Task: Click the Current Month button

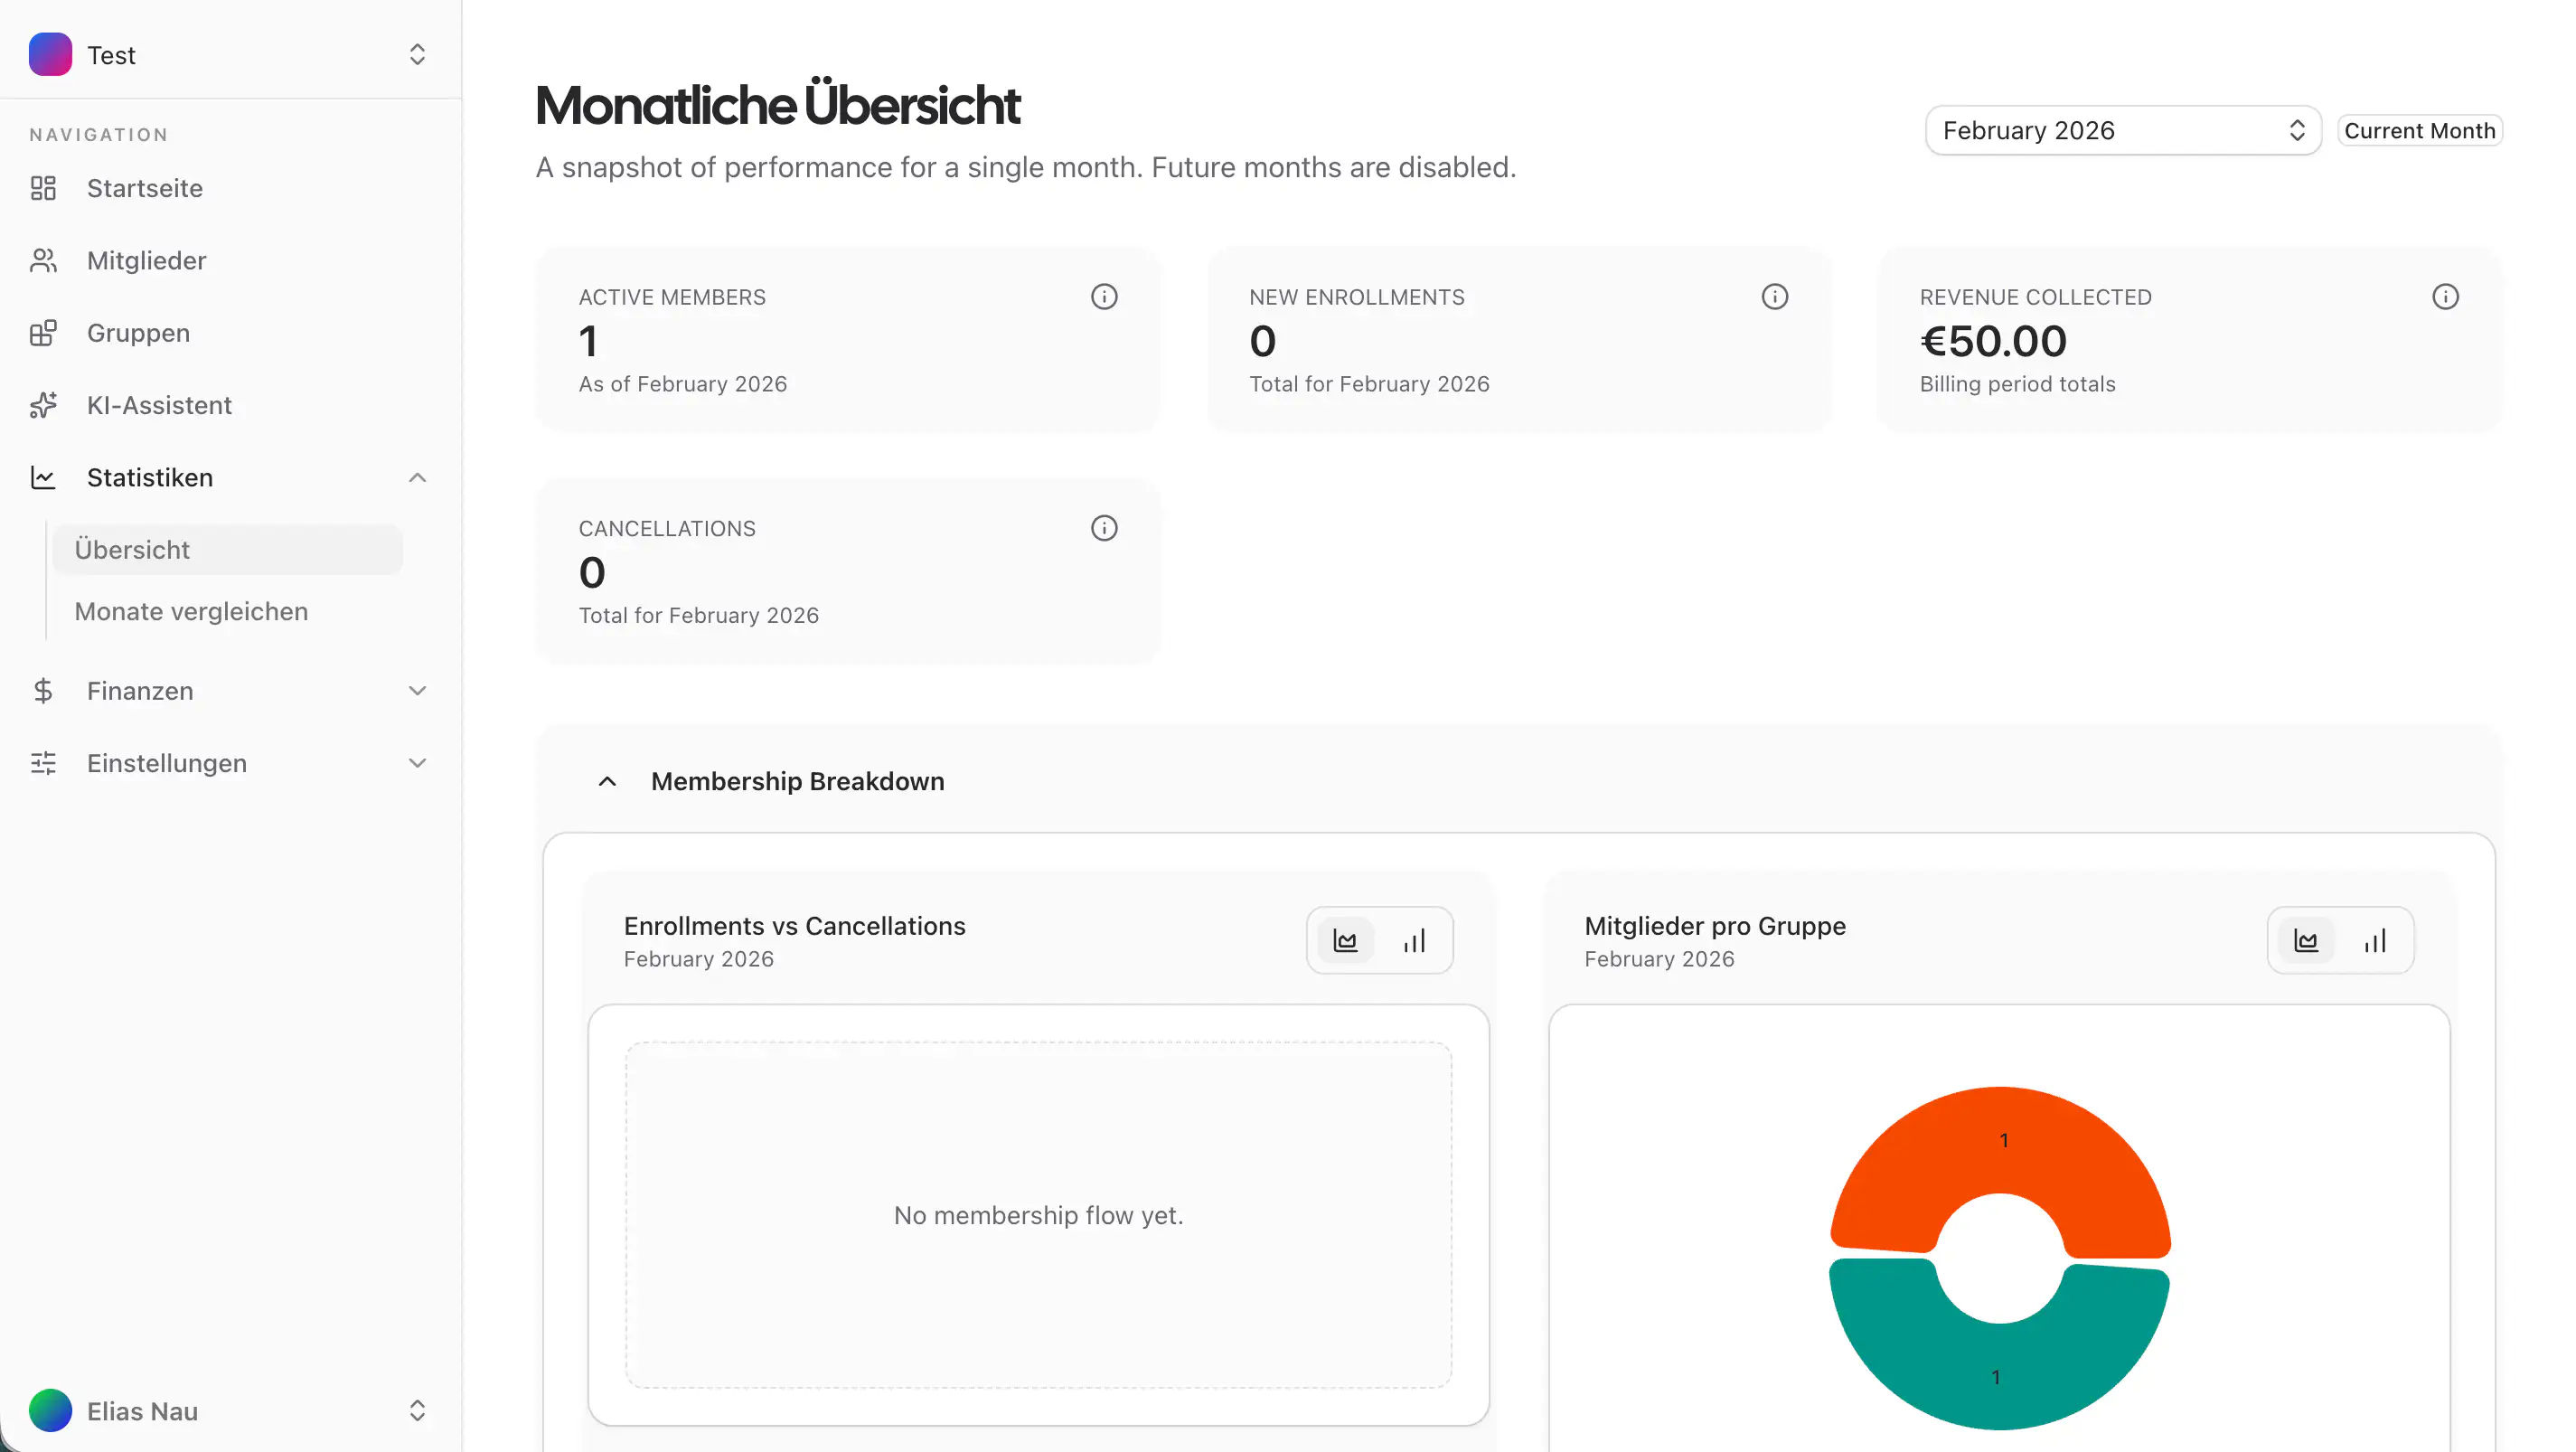Action: pyautogui.click(x=2418, y=130)
